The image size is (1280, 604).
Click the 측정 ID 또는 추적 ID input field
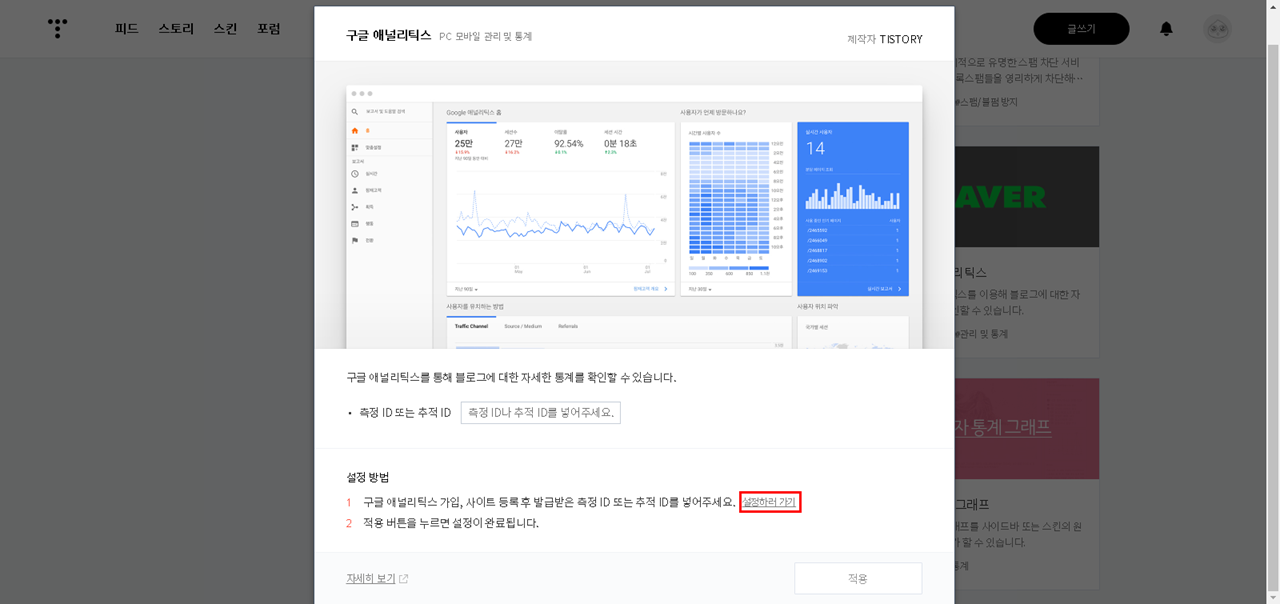tap(541, 413)
